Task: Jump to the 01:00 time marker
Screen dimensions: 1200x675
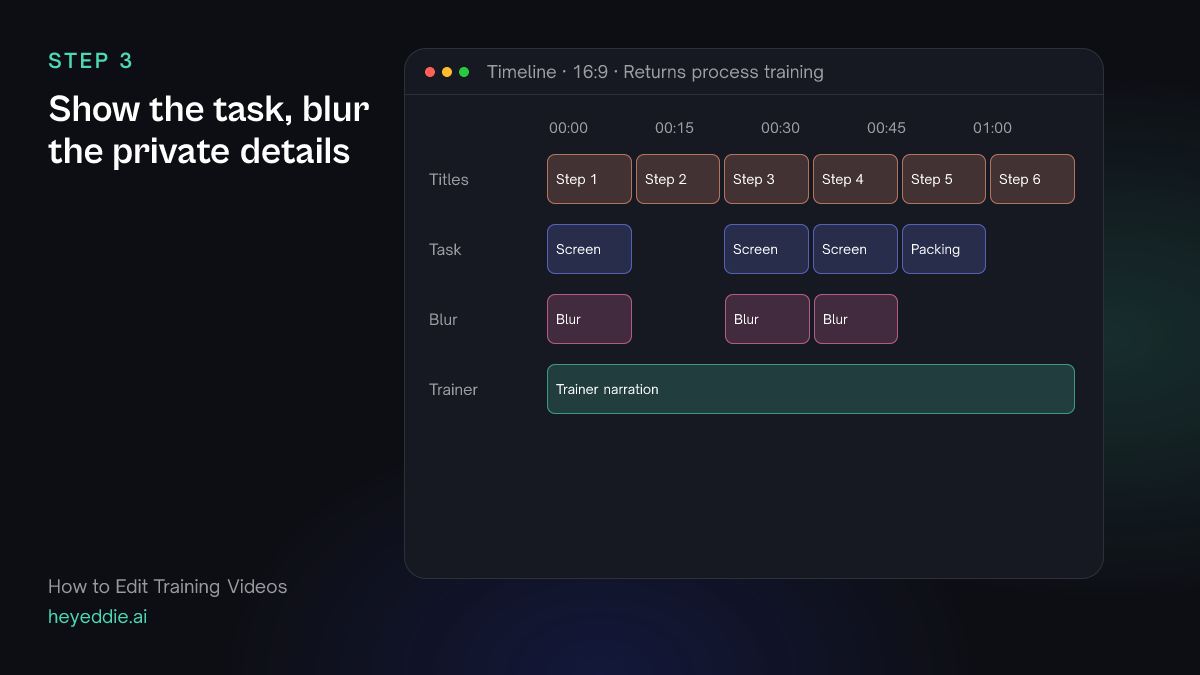Action: 992,128
